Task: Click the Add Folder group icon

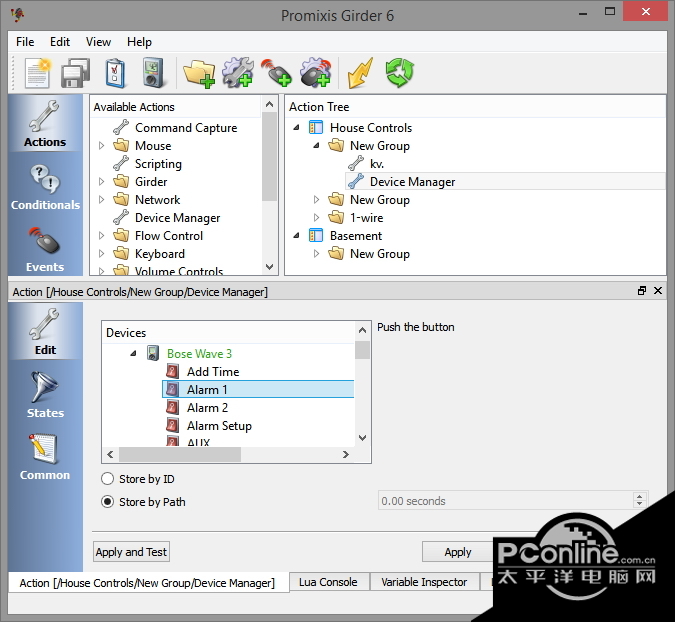Action: pyautogui.click(x=199, y=73)
